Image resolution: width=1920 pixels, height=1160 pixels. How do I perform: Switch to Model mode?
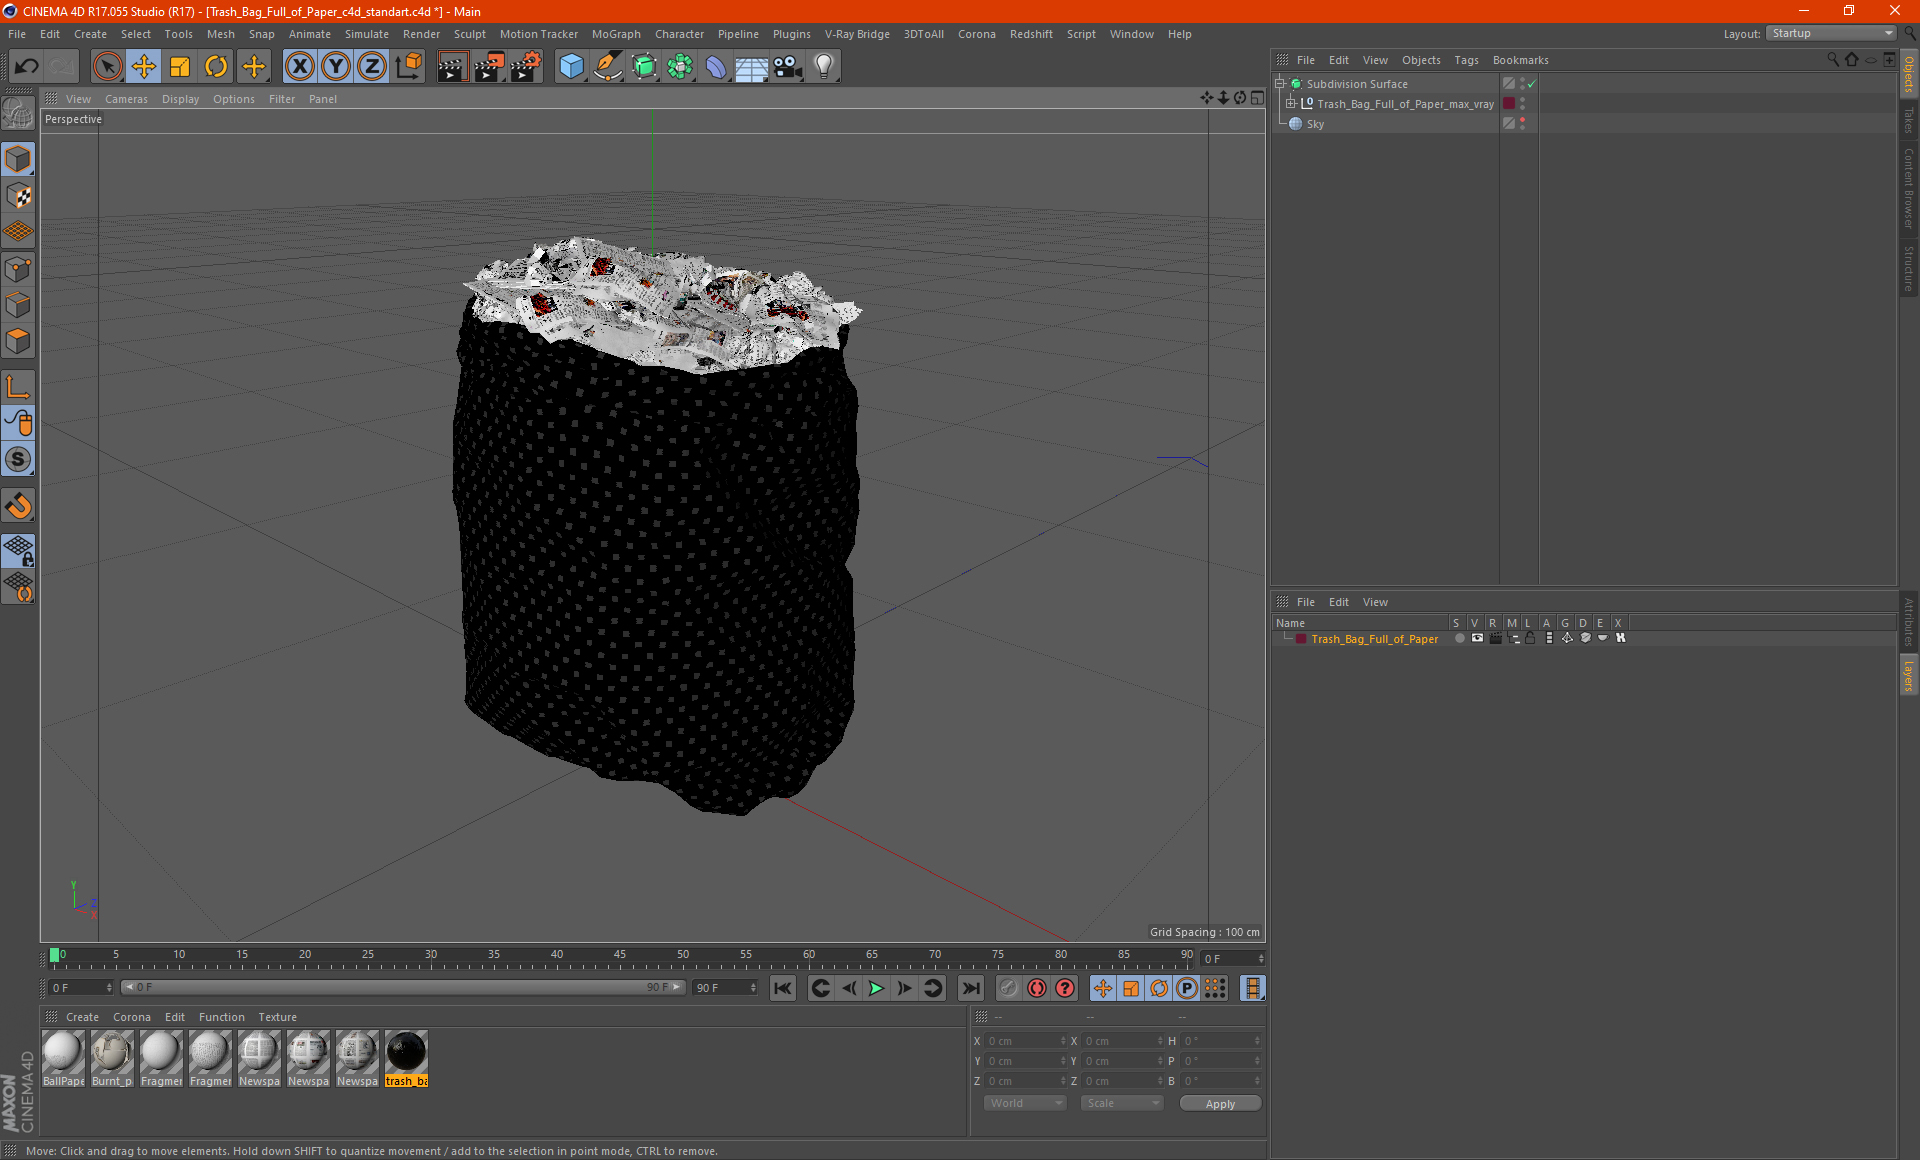coord(18,159)
